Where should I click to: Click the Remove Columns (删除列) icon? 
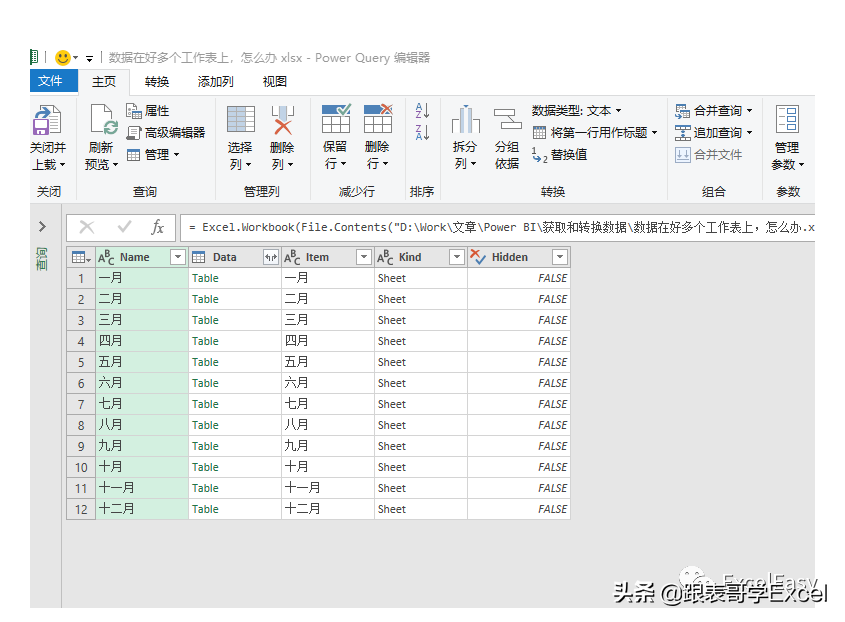282,120
